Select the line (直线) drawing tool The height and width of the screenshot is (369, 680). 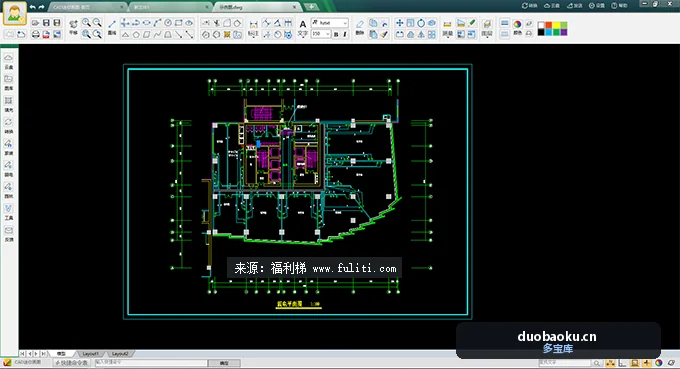coord(112,27)
